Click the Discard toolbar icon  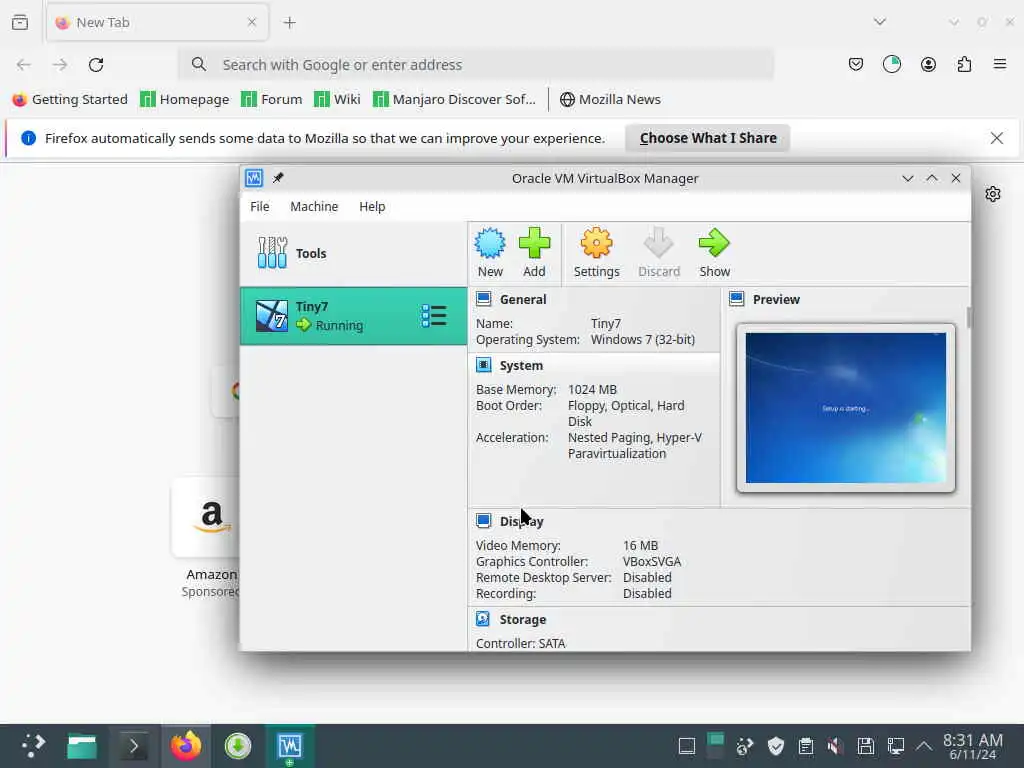tap(658, 244)
